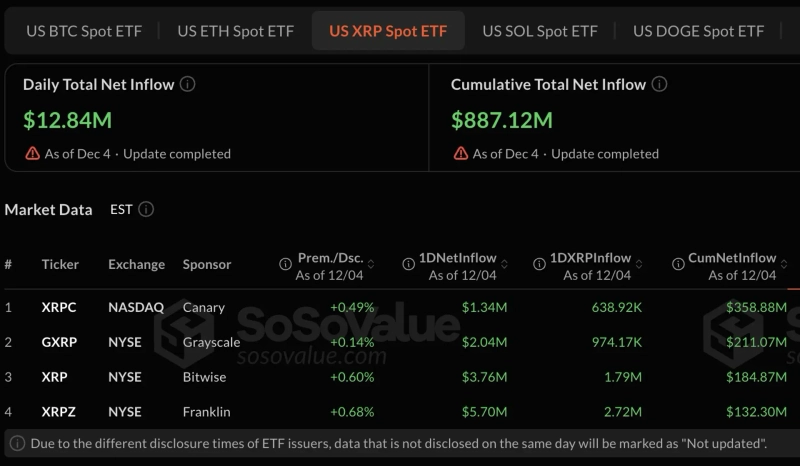The image size is (800, 466).
Task: Open info icon beside Daily Total Net Inflow
Action: [187, 85]
